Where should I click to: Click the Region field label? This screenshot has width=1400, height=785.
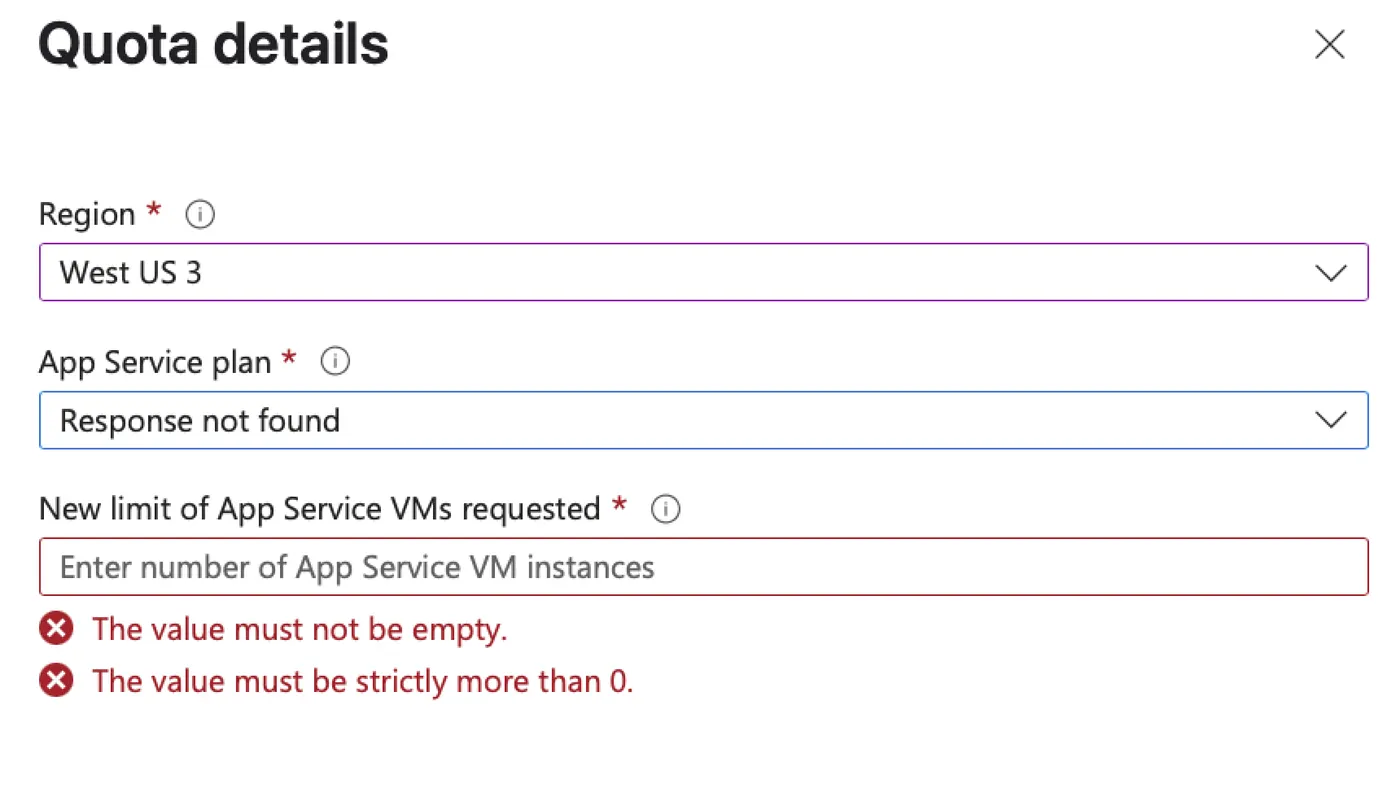[87, 214]
